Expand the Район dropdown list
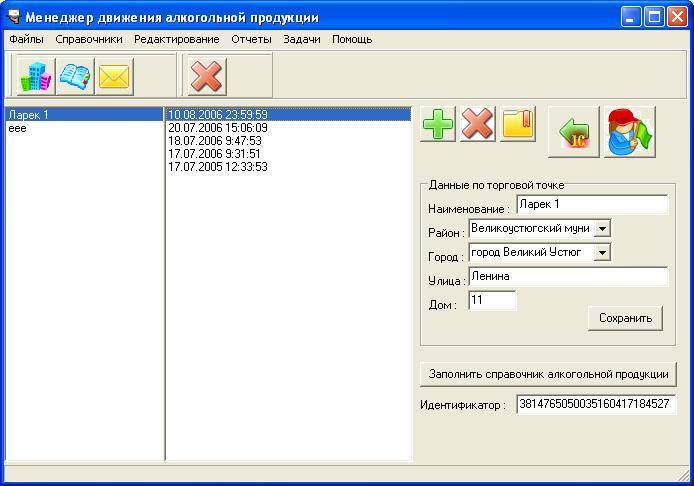The width and height of the screenshot is (694, 486). (x=602, y=228)
